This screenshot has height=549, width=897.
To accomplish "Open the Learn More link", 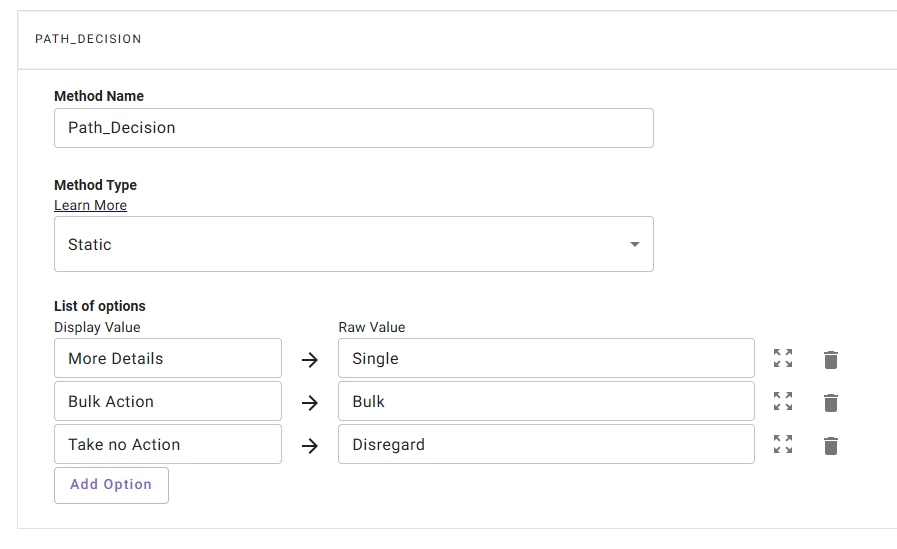I will coord(90,205).
